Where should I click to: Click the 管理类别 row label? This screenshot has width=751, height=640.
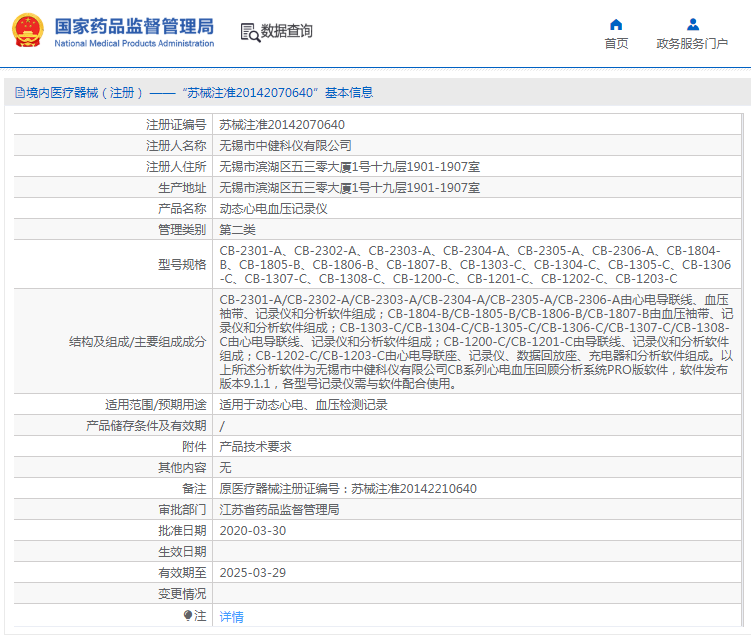tap(182, 230)
